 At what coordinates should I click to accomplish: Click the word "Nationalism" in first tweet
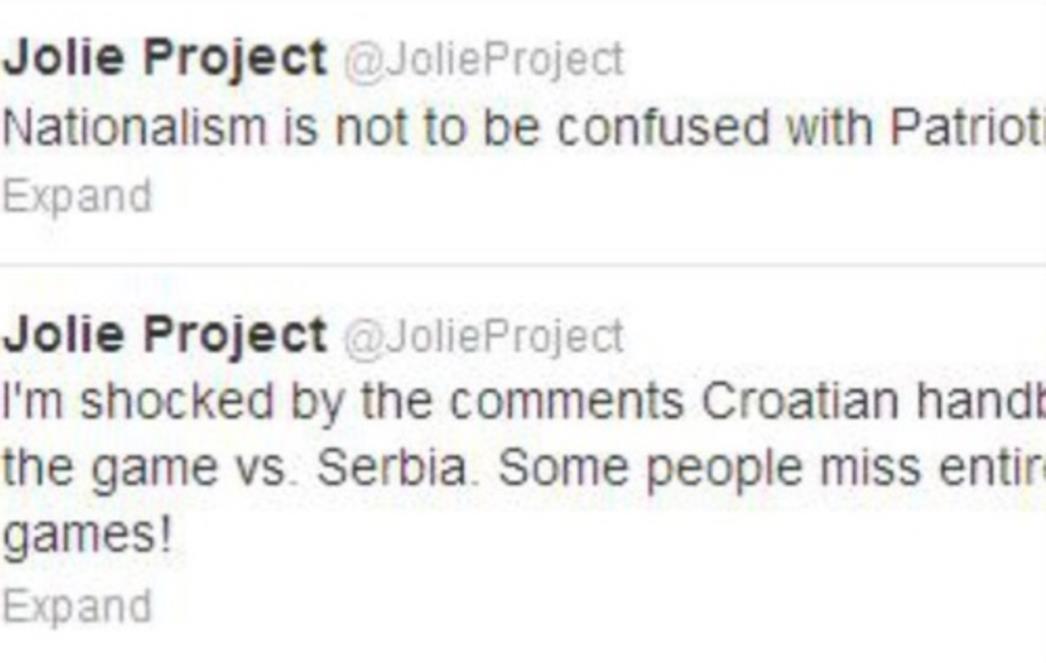(135, 127)
